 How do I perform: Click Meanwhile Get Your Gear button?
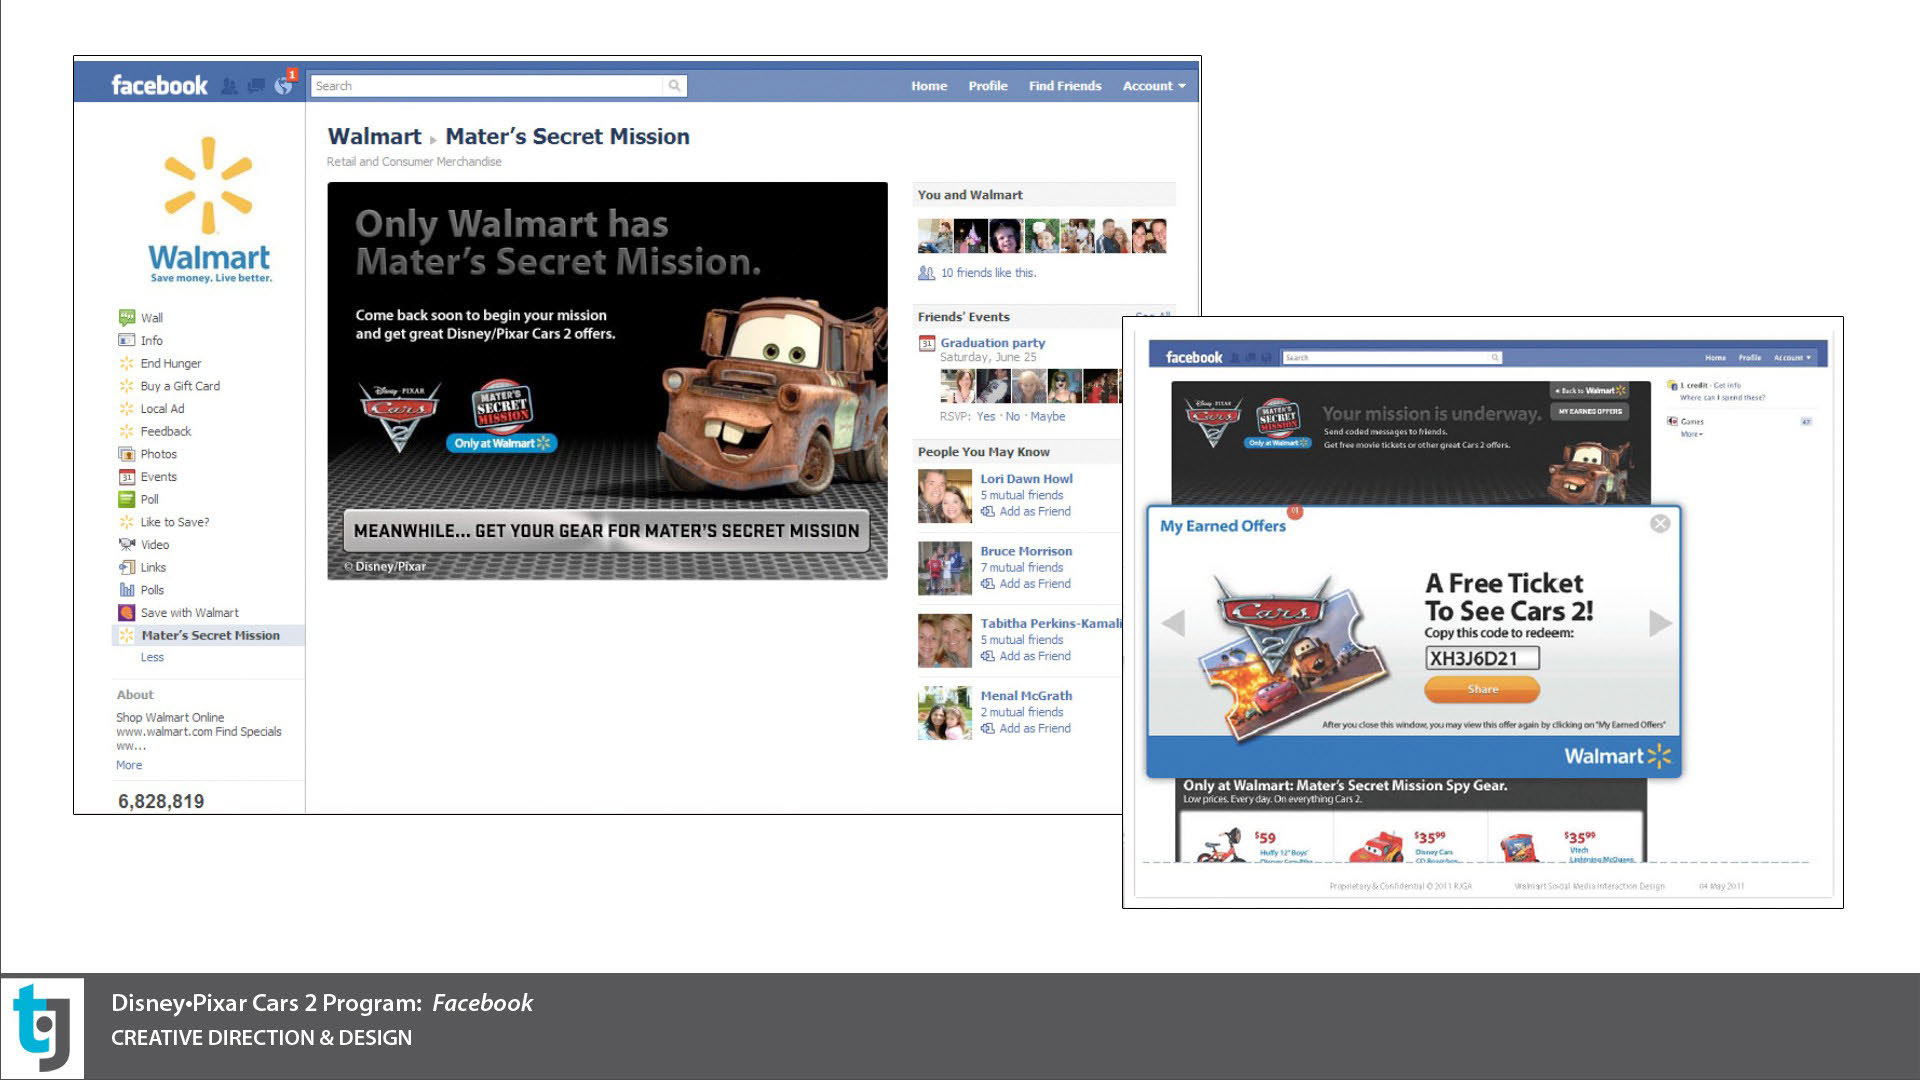click(x=606, y=531)
